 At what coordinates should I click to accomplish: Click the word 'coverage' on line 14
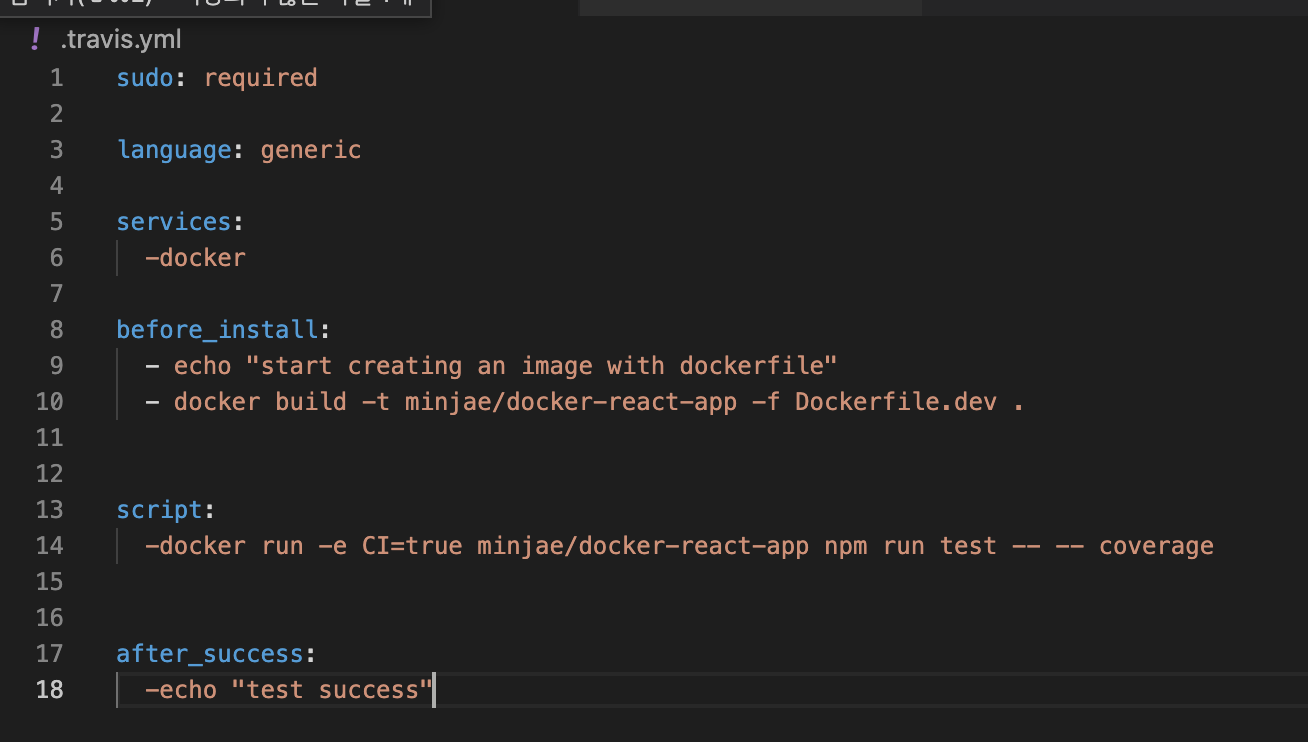click(1156, 546)
